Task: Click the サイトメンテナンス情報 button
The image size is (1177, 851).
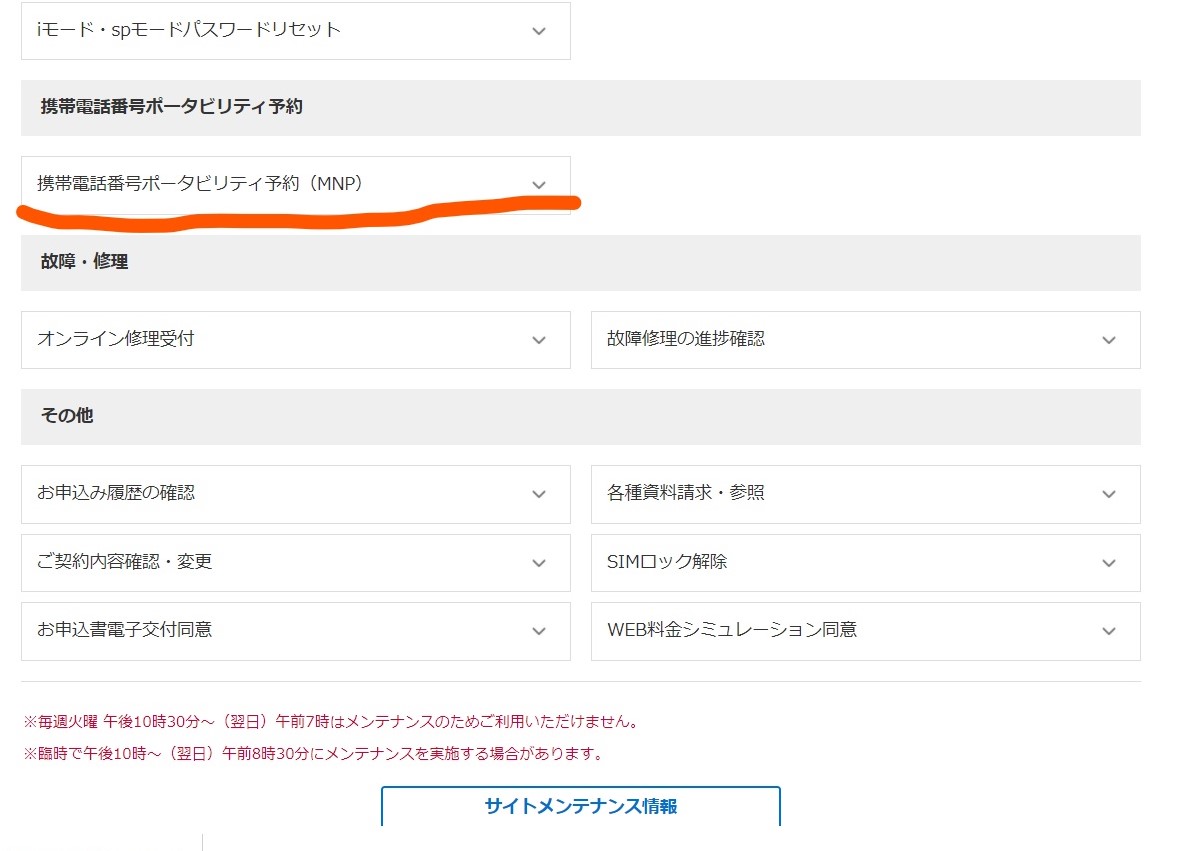Action: coord(581,807)
